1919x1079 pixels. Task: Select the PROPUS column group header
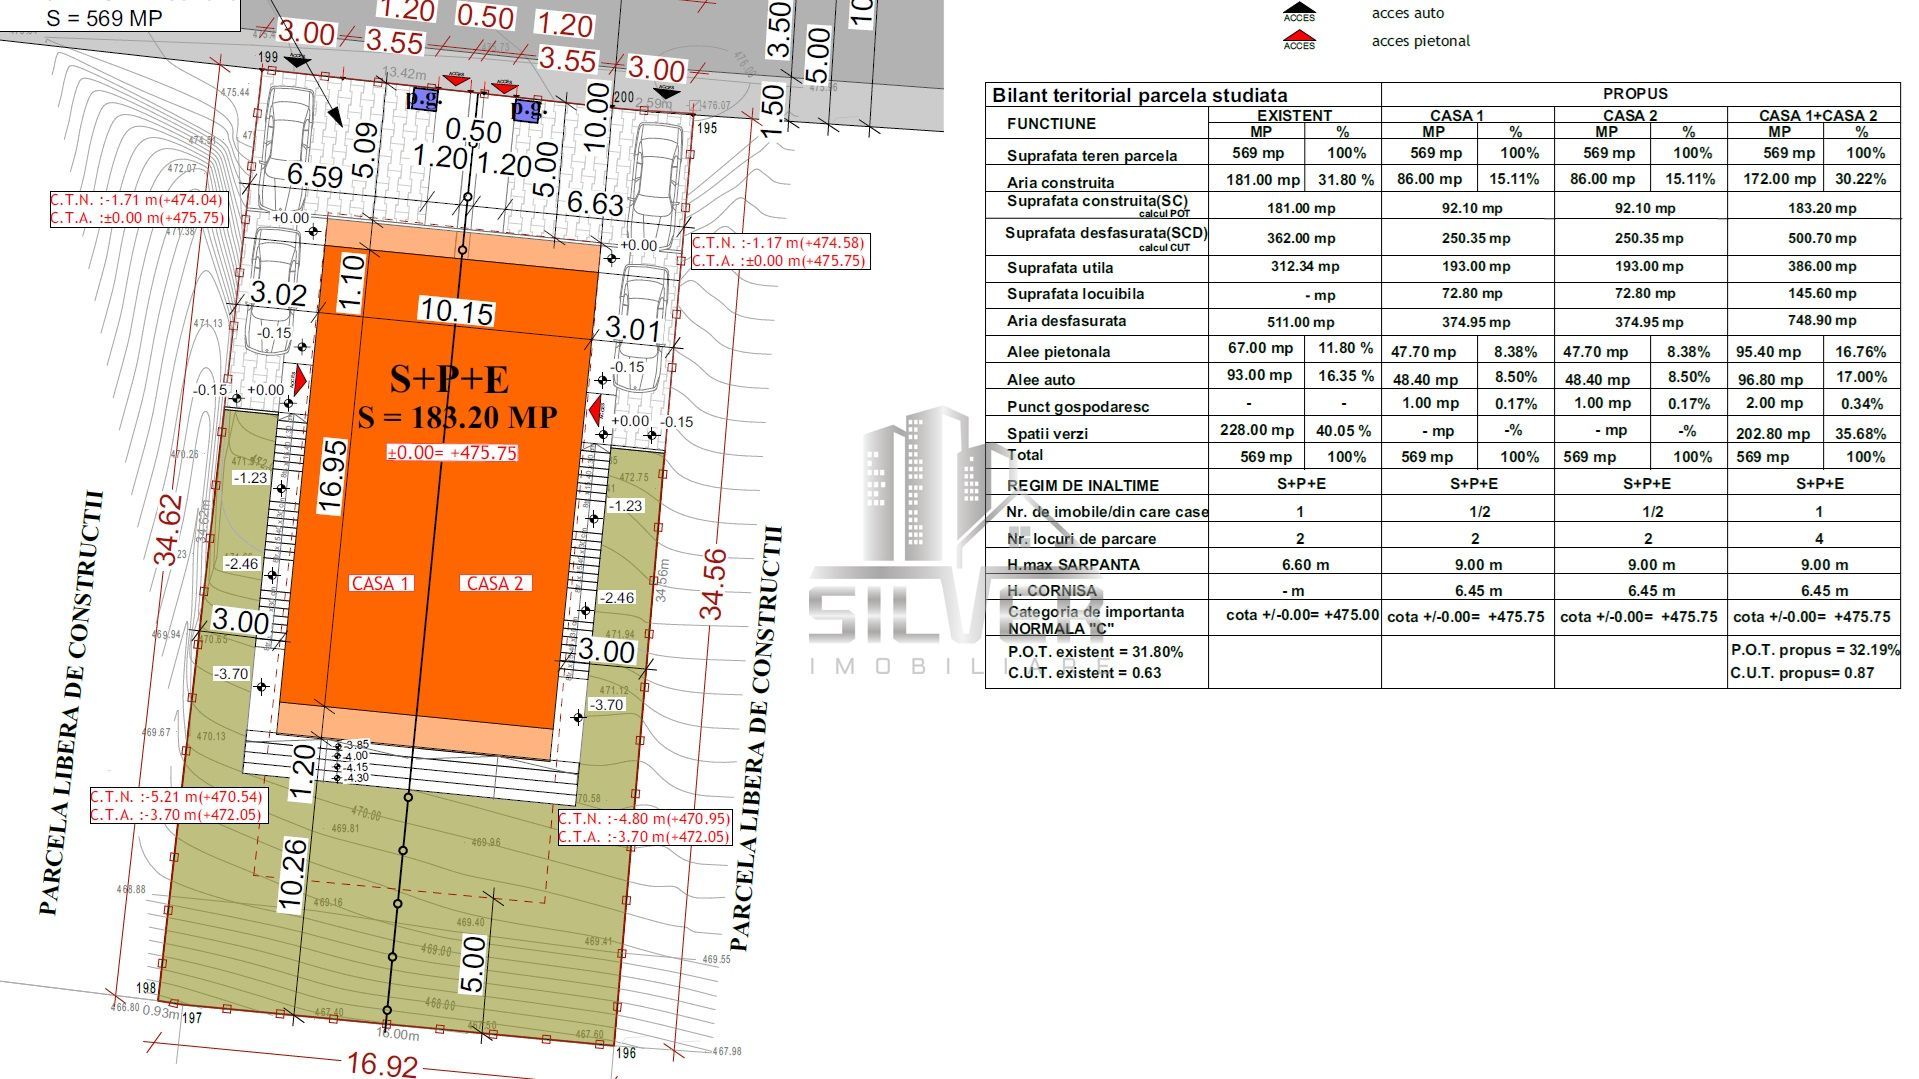(x=1635, y=94)
